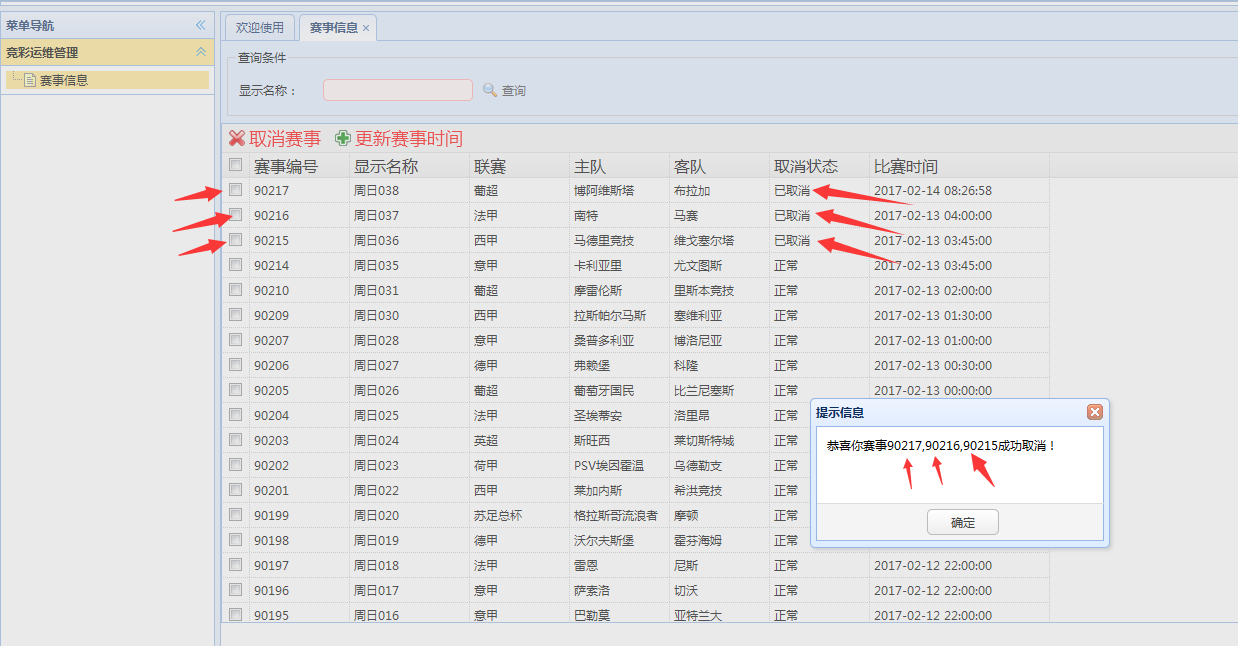Click the magnifier search icon beside 查询
Image resolution: width=1238 pixels, height=646 pixels.
[490, 90]
